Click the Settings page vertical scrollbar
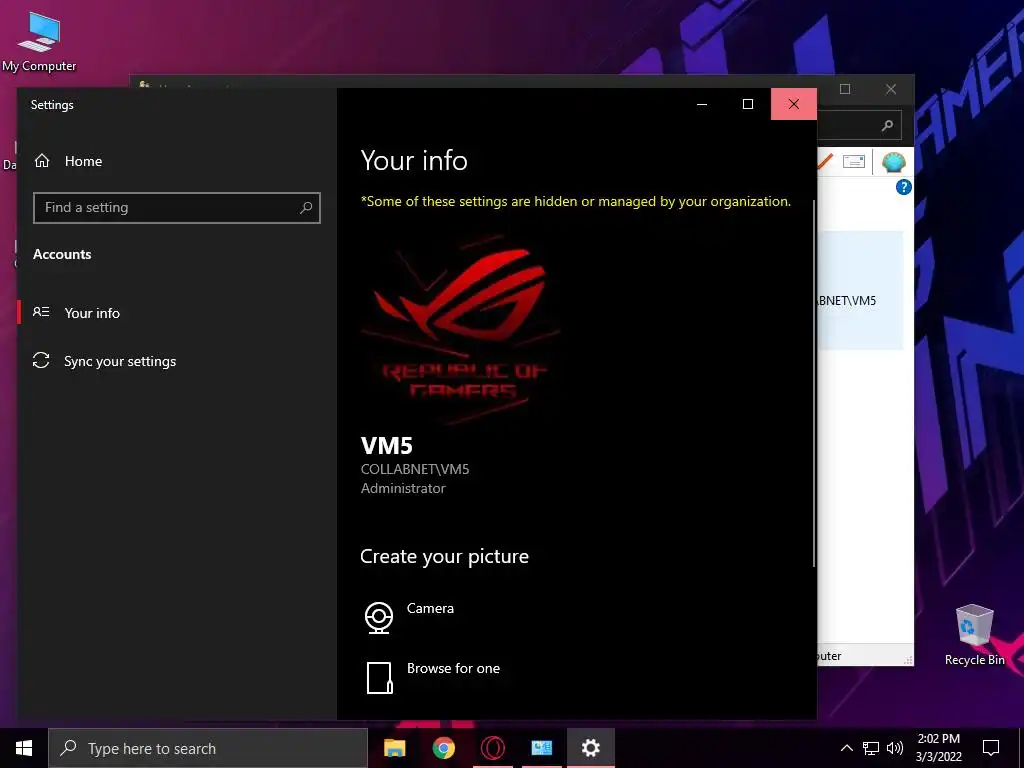Viewport: 1024px width, 768px height. tap(814, 383)
